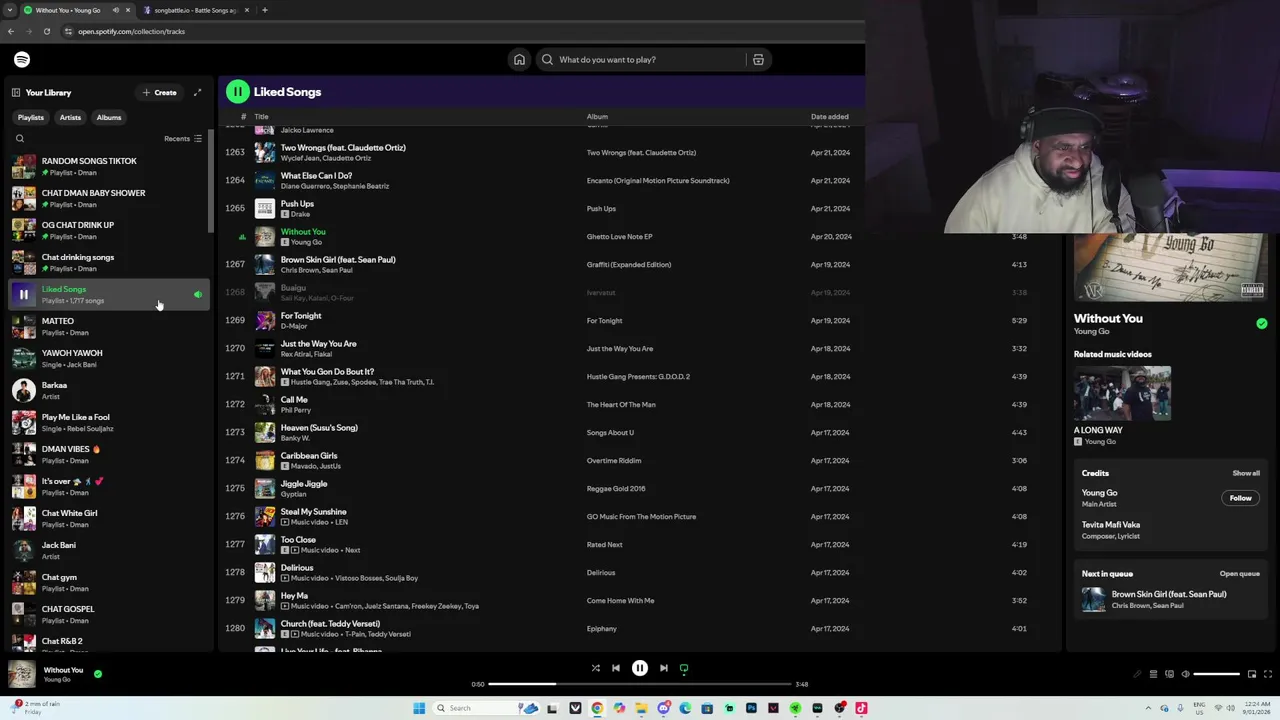The height and width of the screenshot is (720, 1280).
Task: Collapse Your Library sidebar icon
Action: click(16, 92)
